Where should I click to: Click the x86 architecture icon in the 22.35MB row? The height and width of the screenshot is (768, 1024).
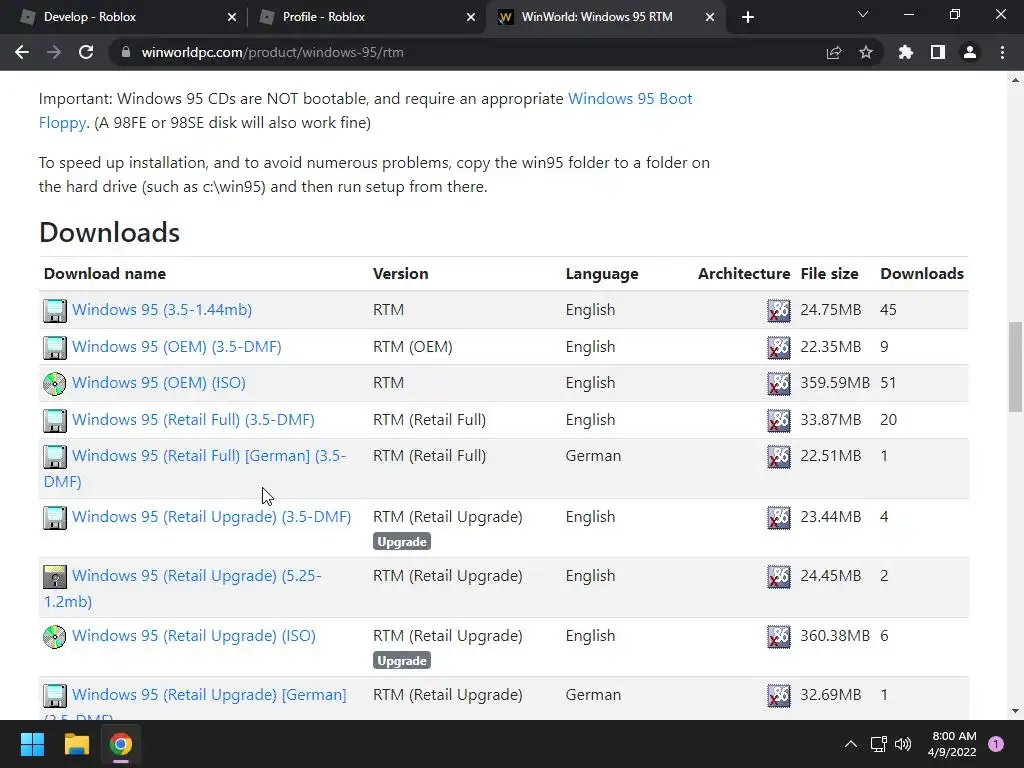point(778,347)
